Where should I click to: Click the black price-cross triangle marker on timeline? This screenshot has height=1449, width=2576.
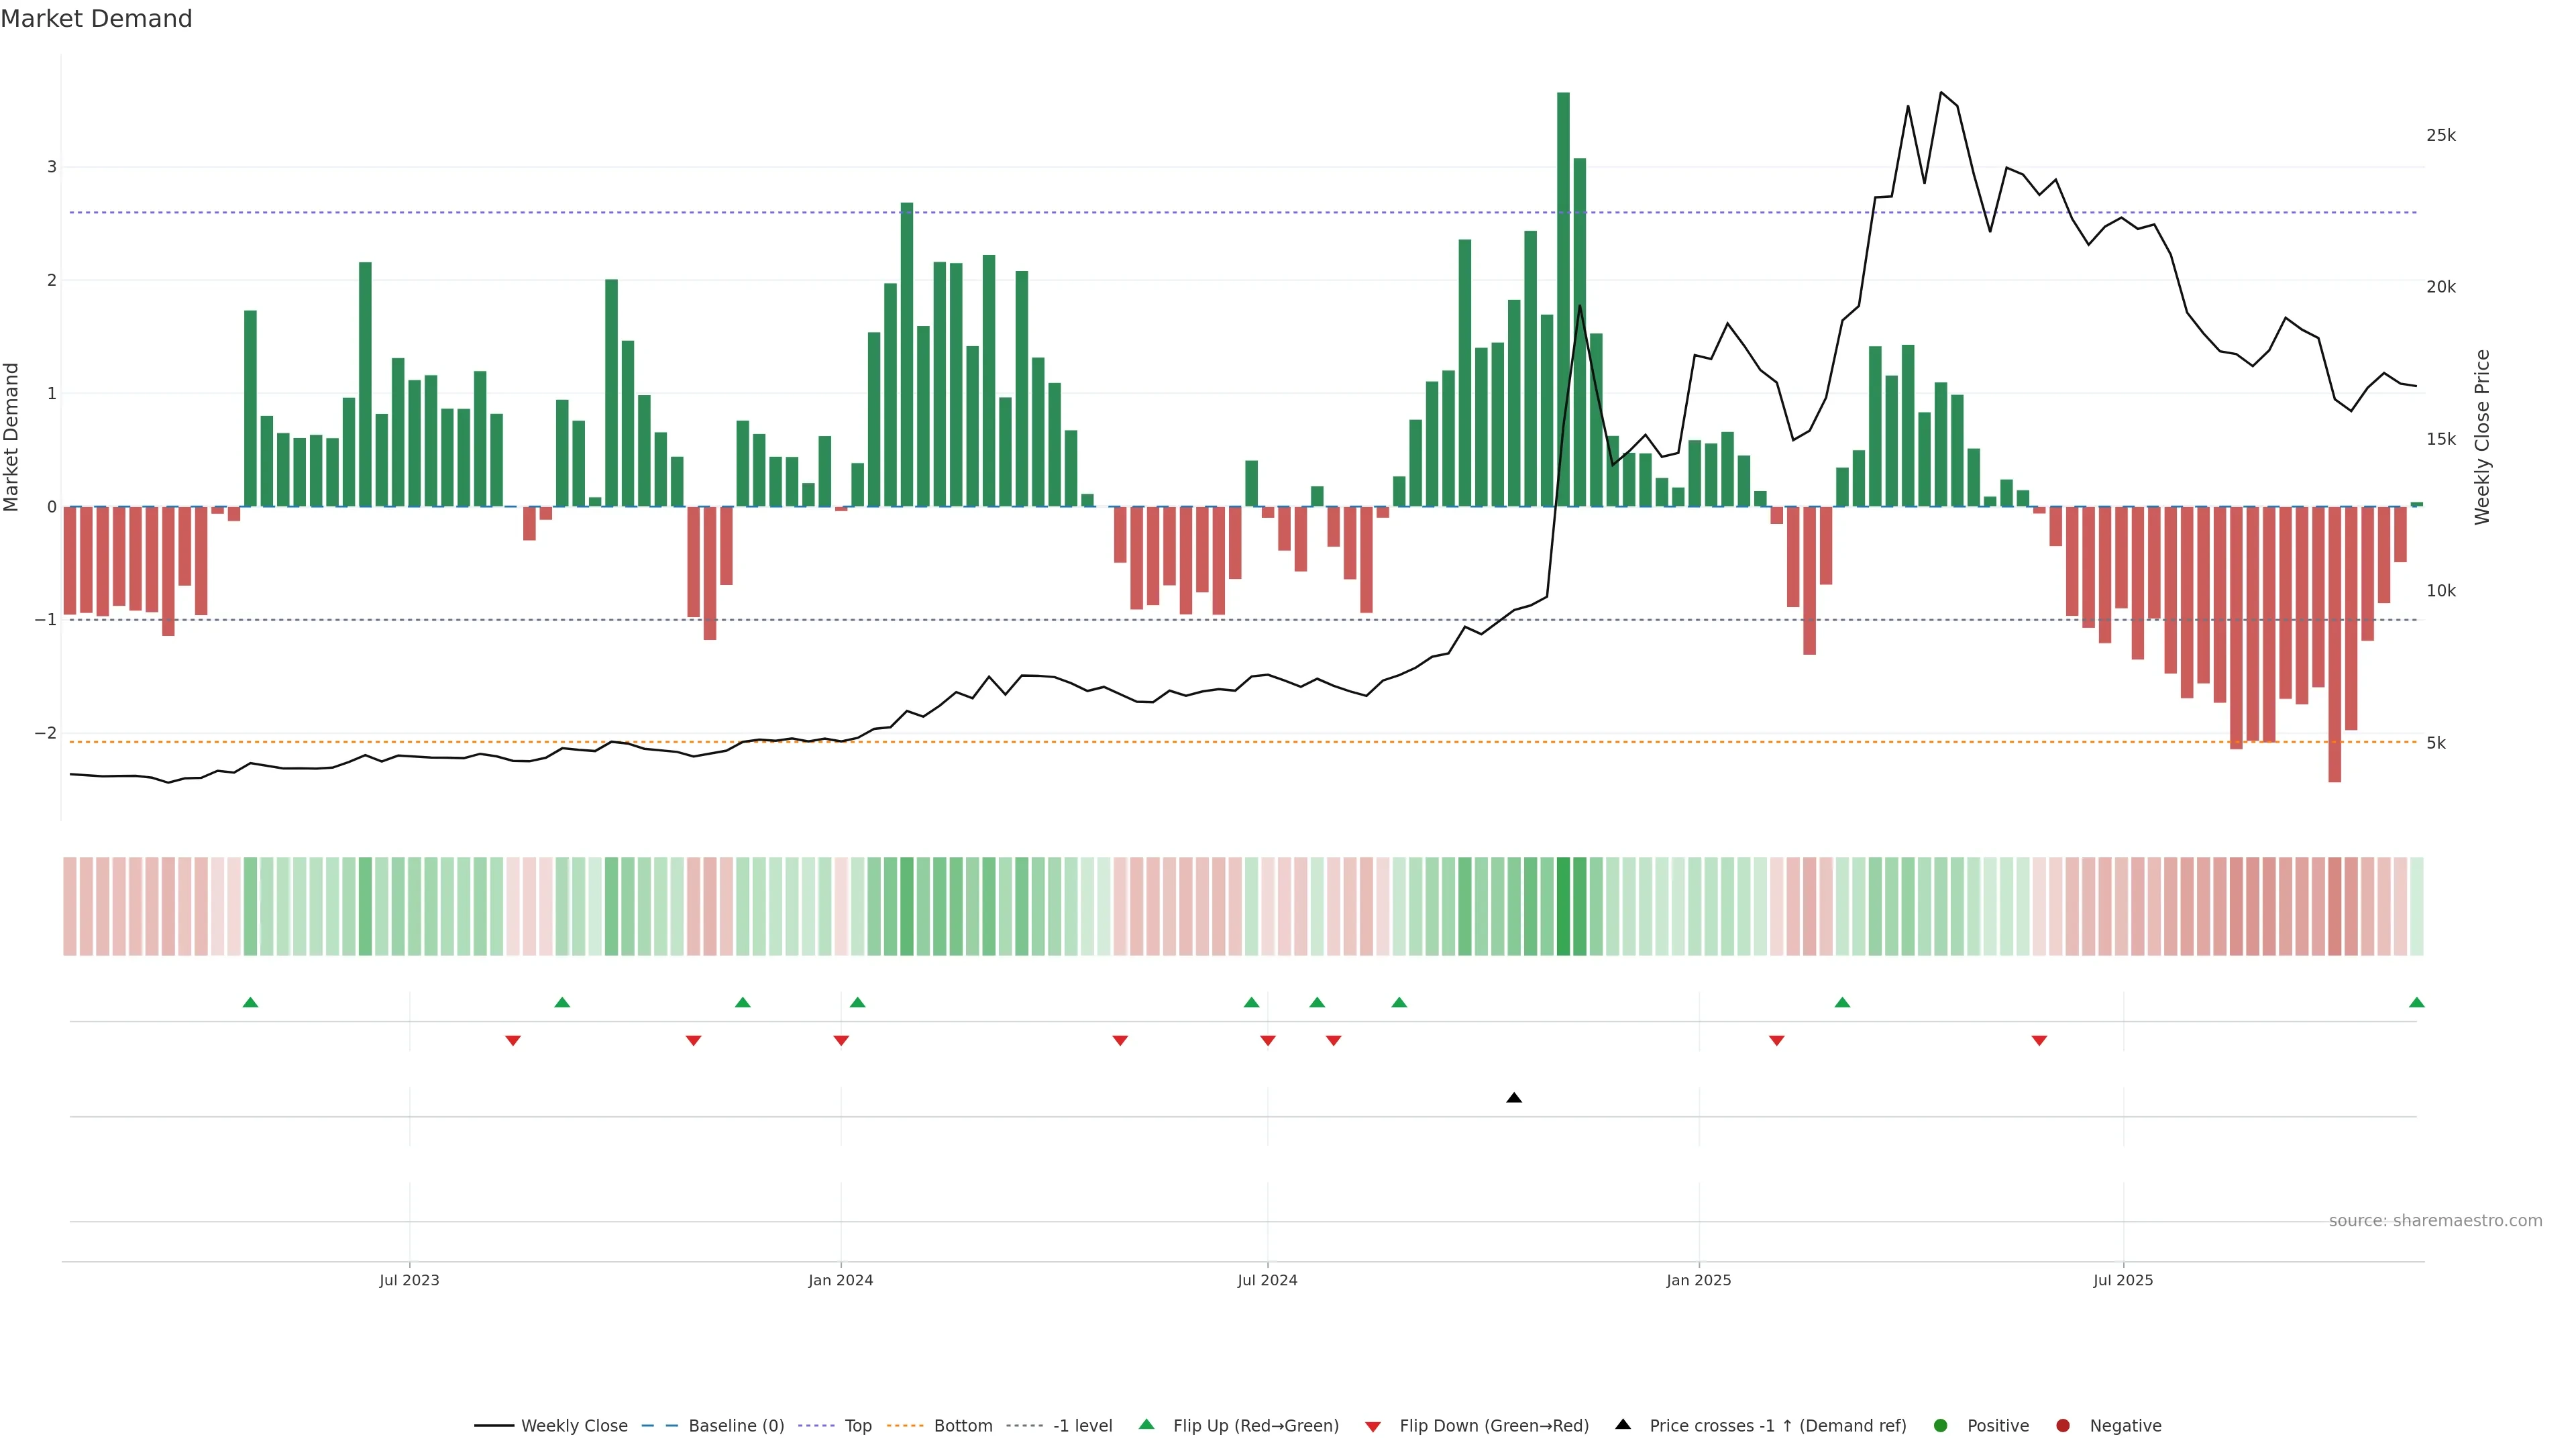tap(1514, 1098)
